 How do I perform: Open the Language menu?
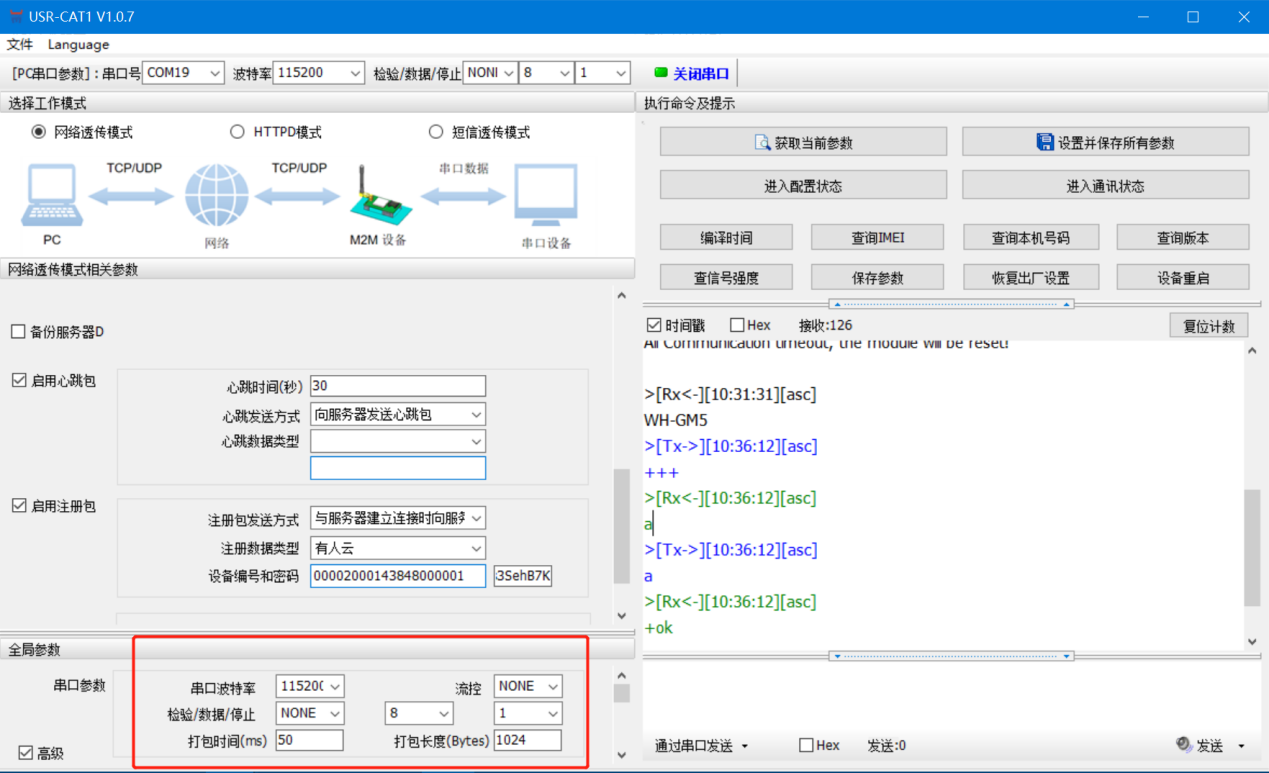tap(78, 45)
